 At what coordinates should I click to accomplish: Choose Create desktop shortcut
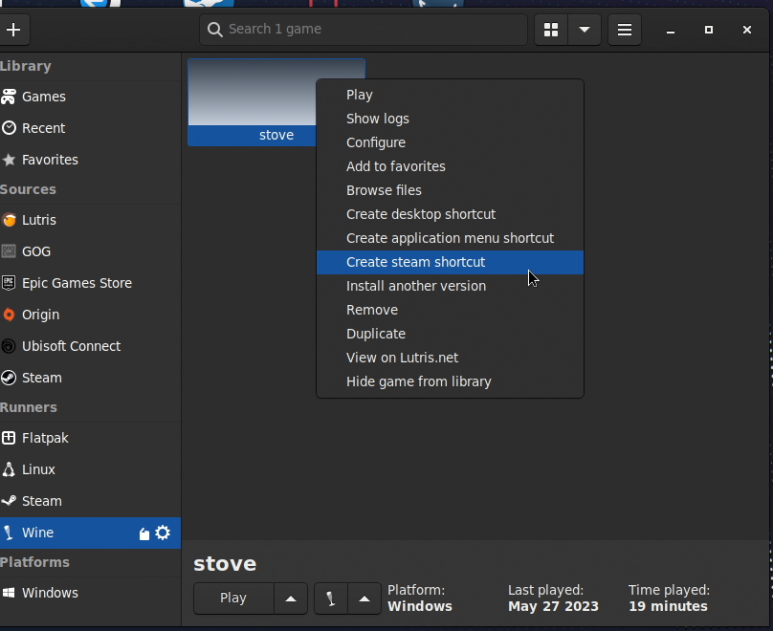pyautogui.click(x=450, y=214)
